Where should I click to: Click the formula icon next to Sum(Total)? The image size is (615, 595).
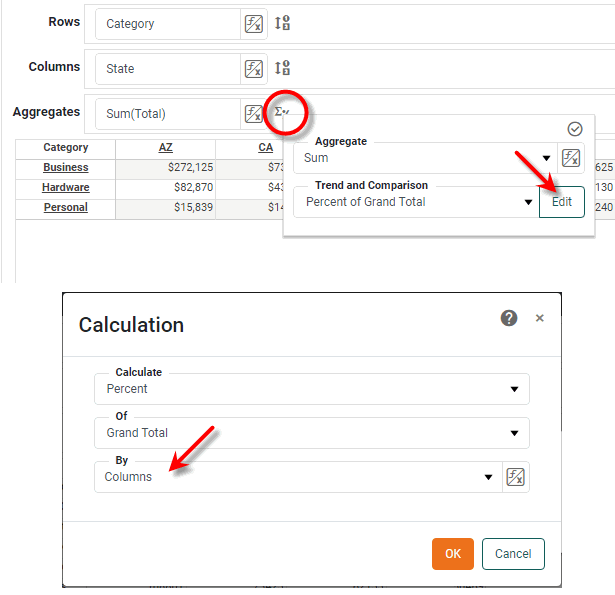click(x=254, y=114)
